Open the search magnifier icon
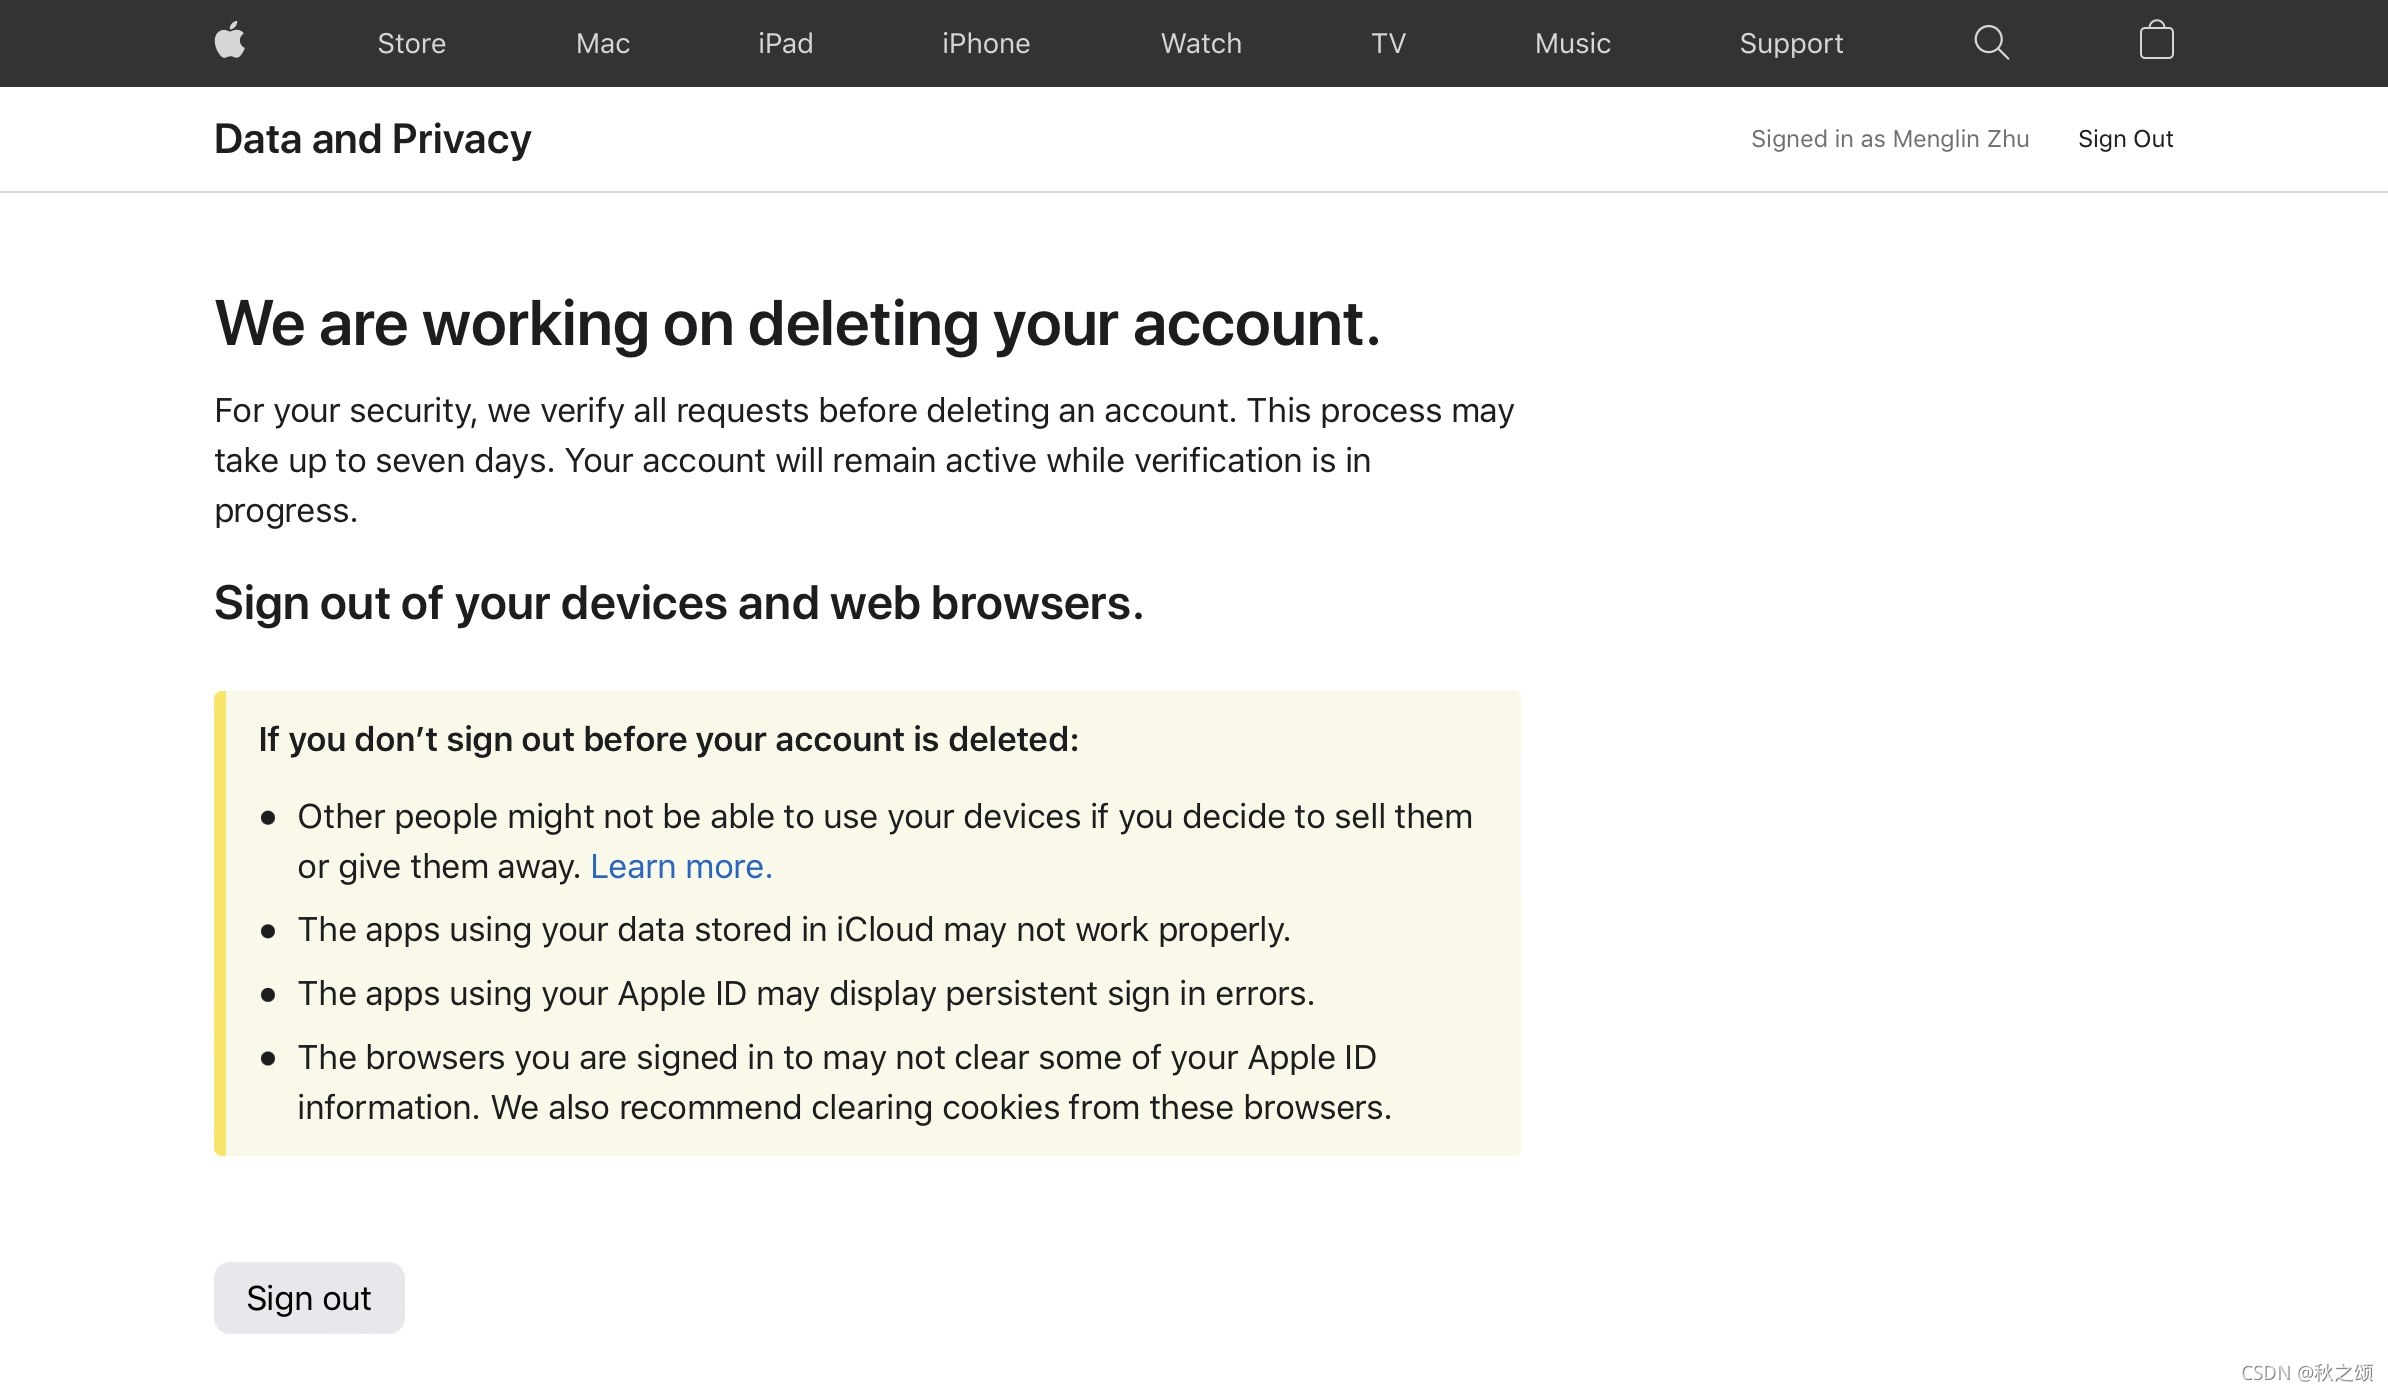This screenshot has width=2388, height=1391. pos(1991,42)
